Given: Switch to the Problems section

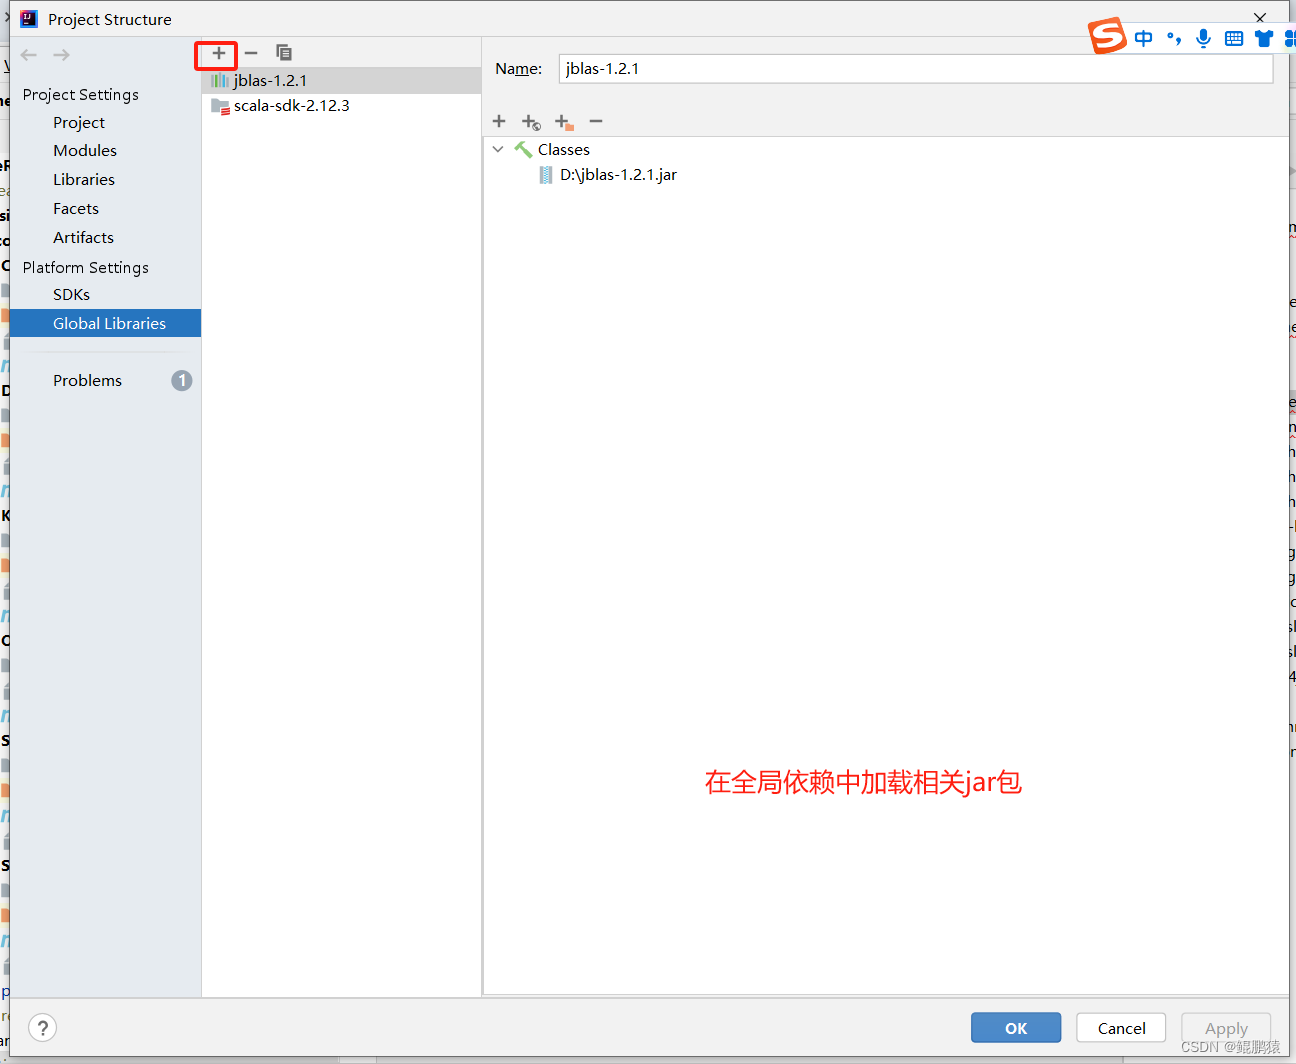Looking at the screenshot, I should pyautogui.click(x=87, y=380).
